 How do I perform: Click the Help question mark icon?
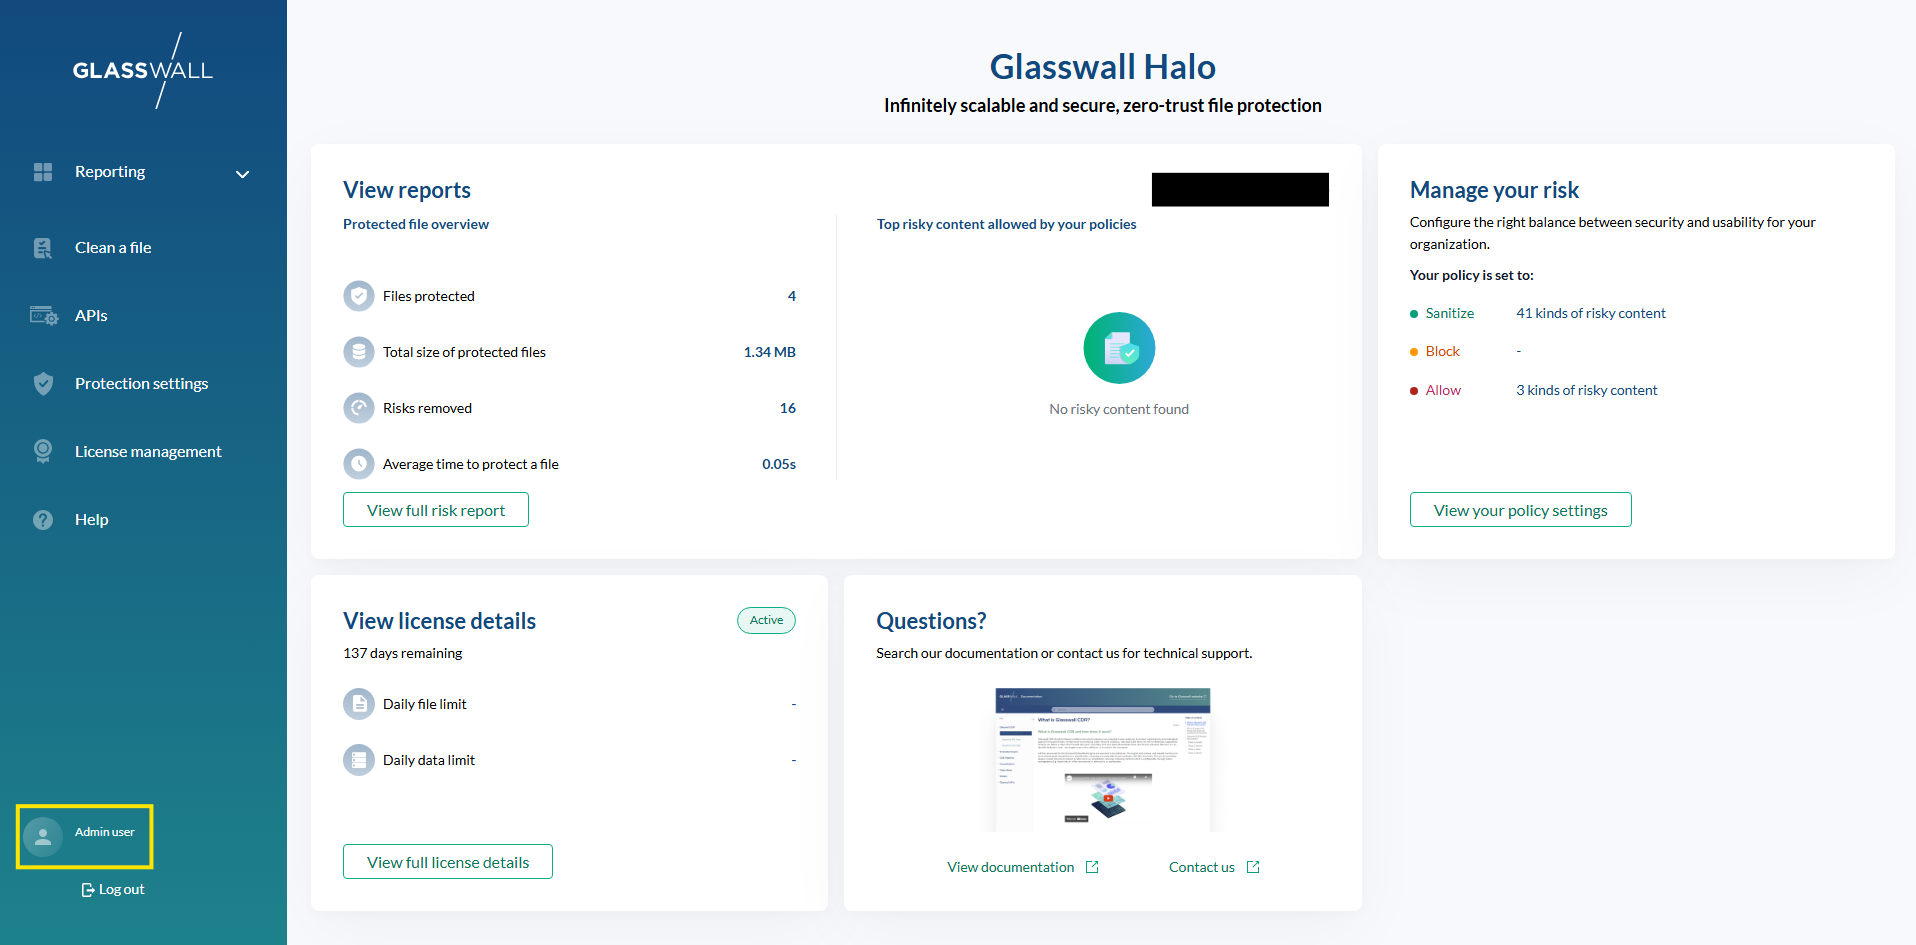(x=43, y=520)
